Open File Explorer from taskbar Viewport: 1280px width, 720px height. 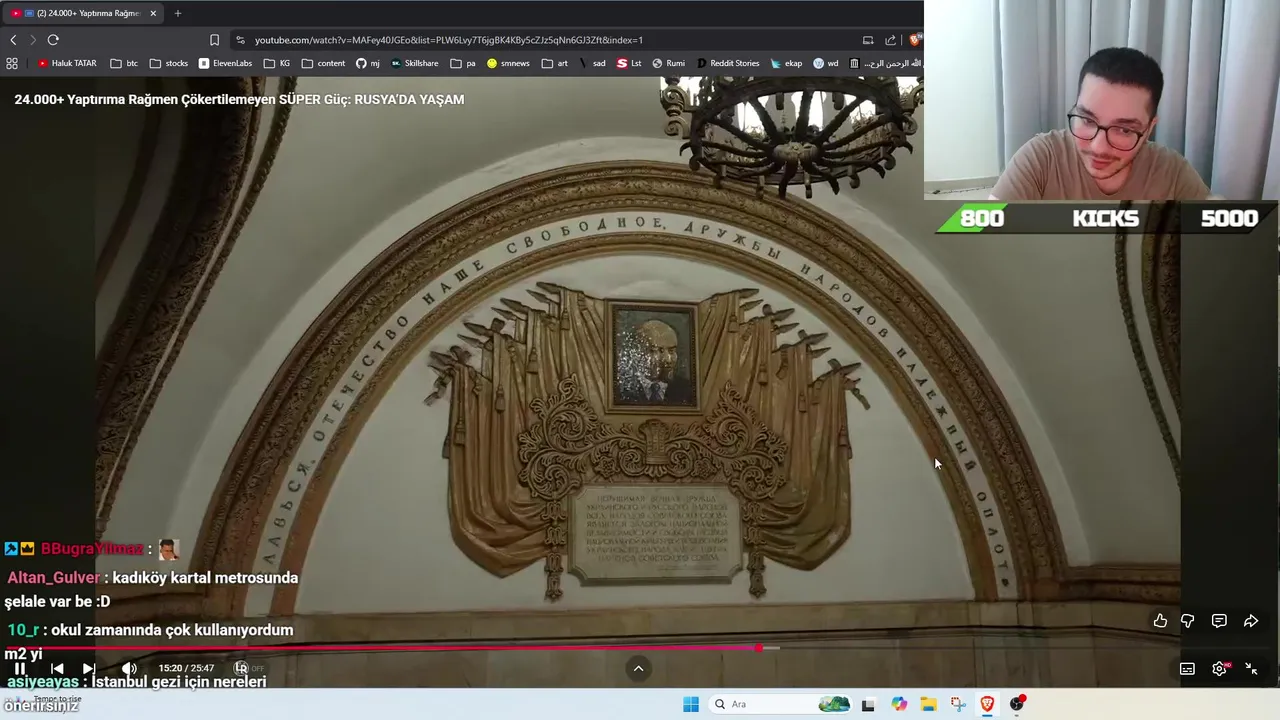coord(928,704)
